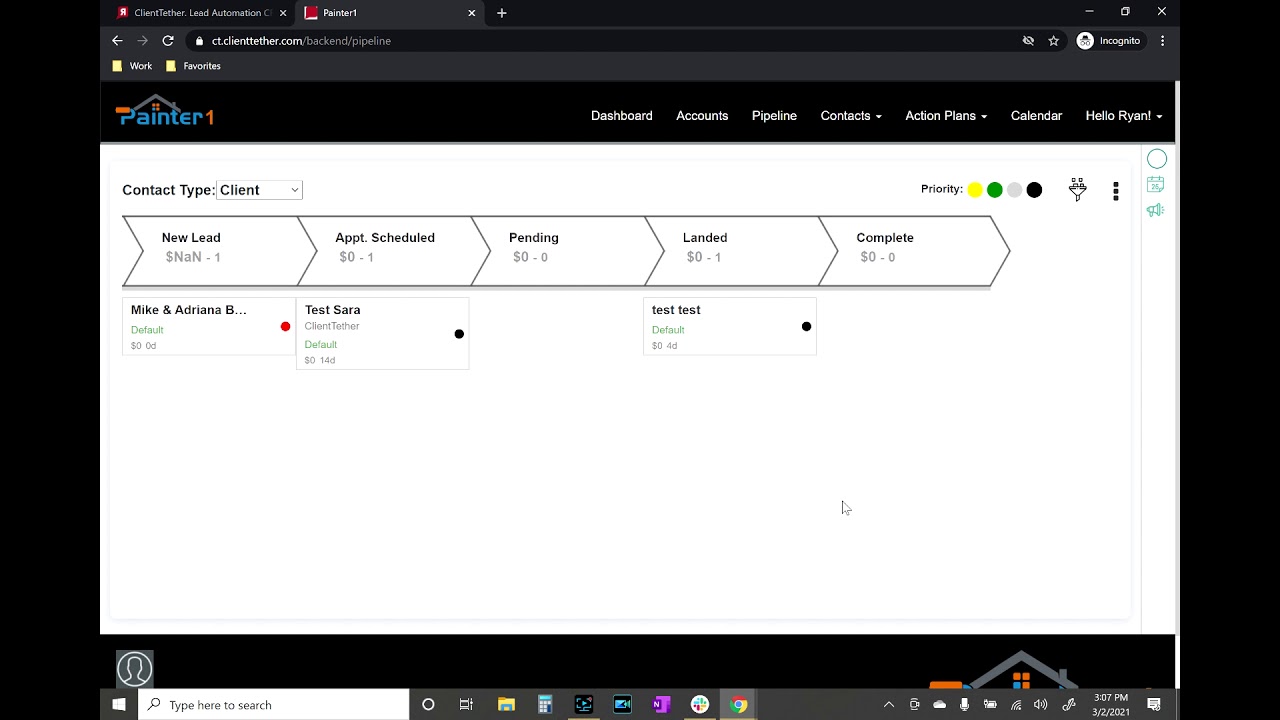
Task: Open the Work bookmarks folder
Action: point(132,66)
